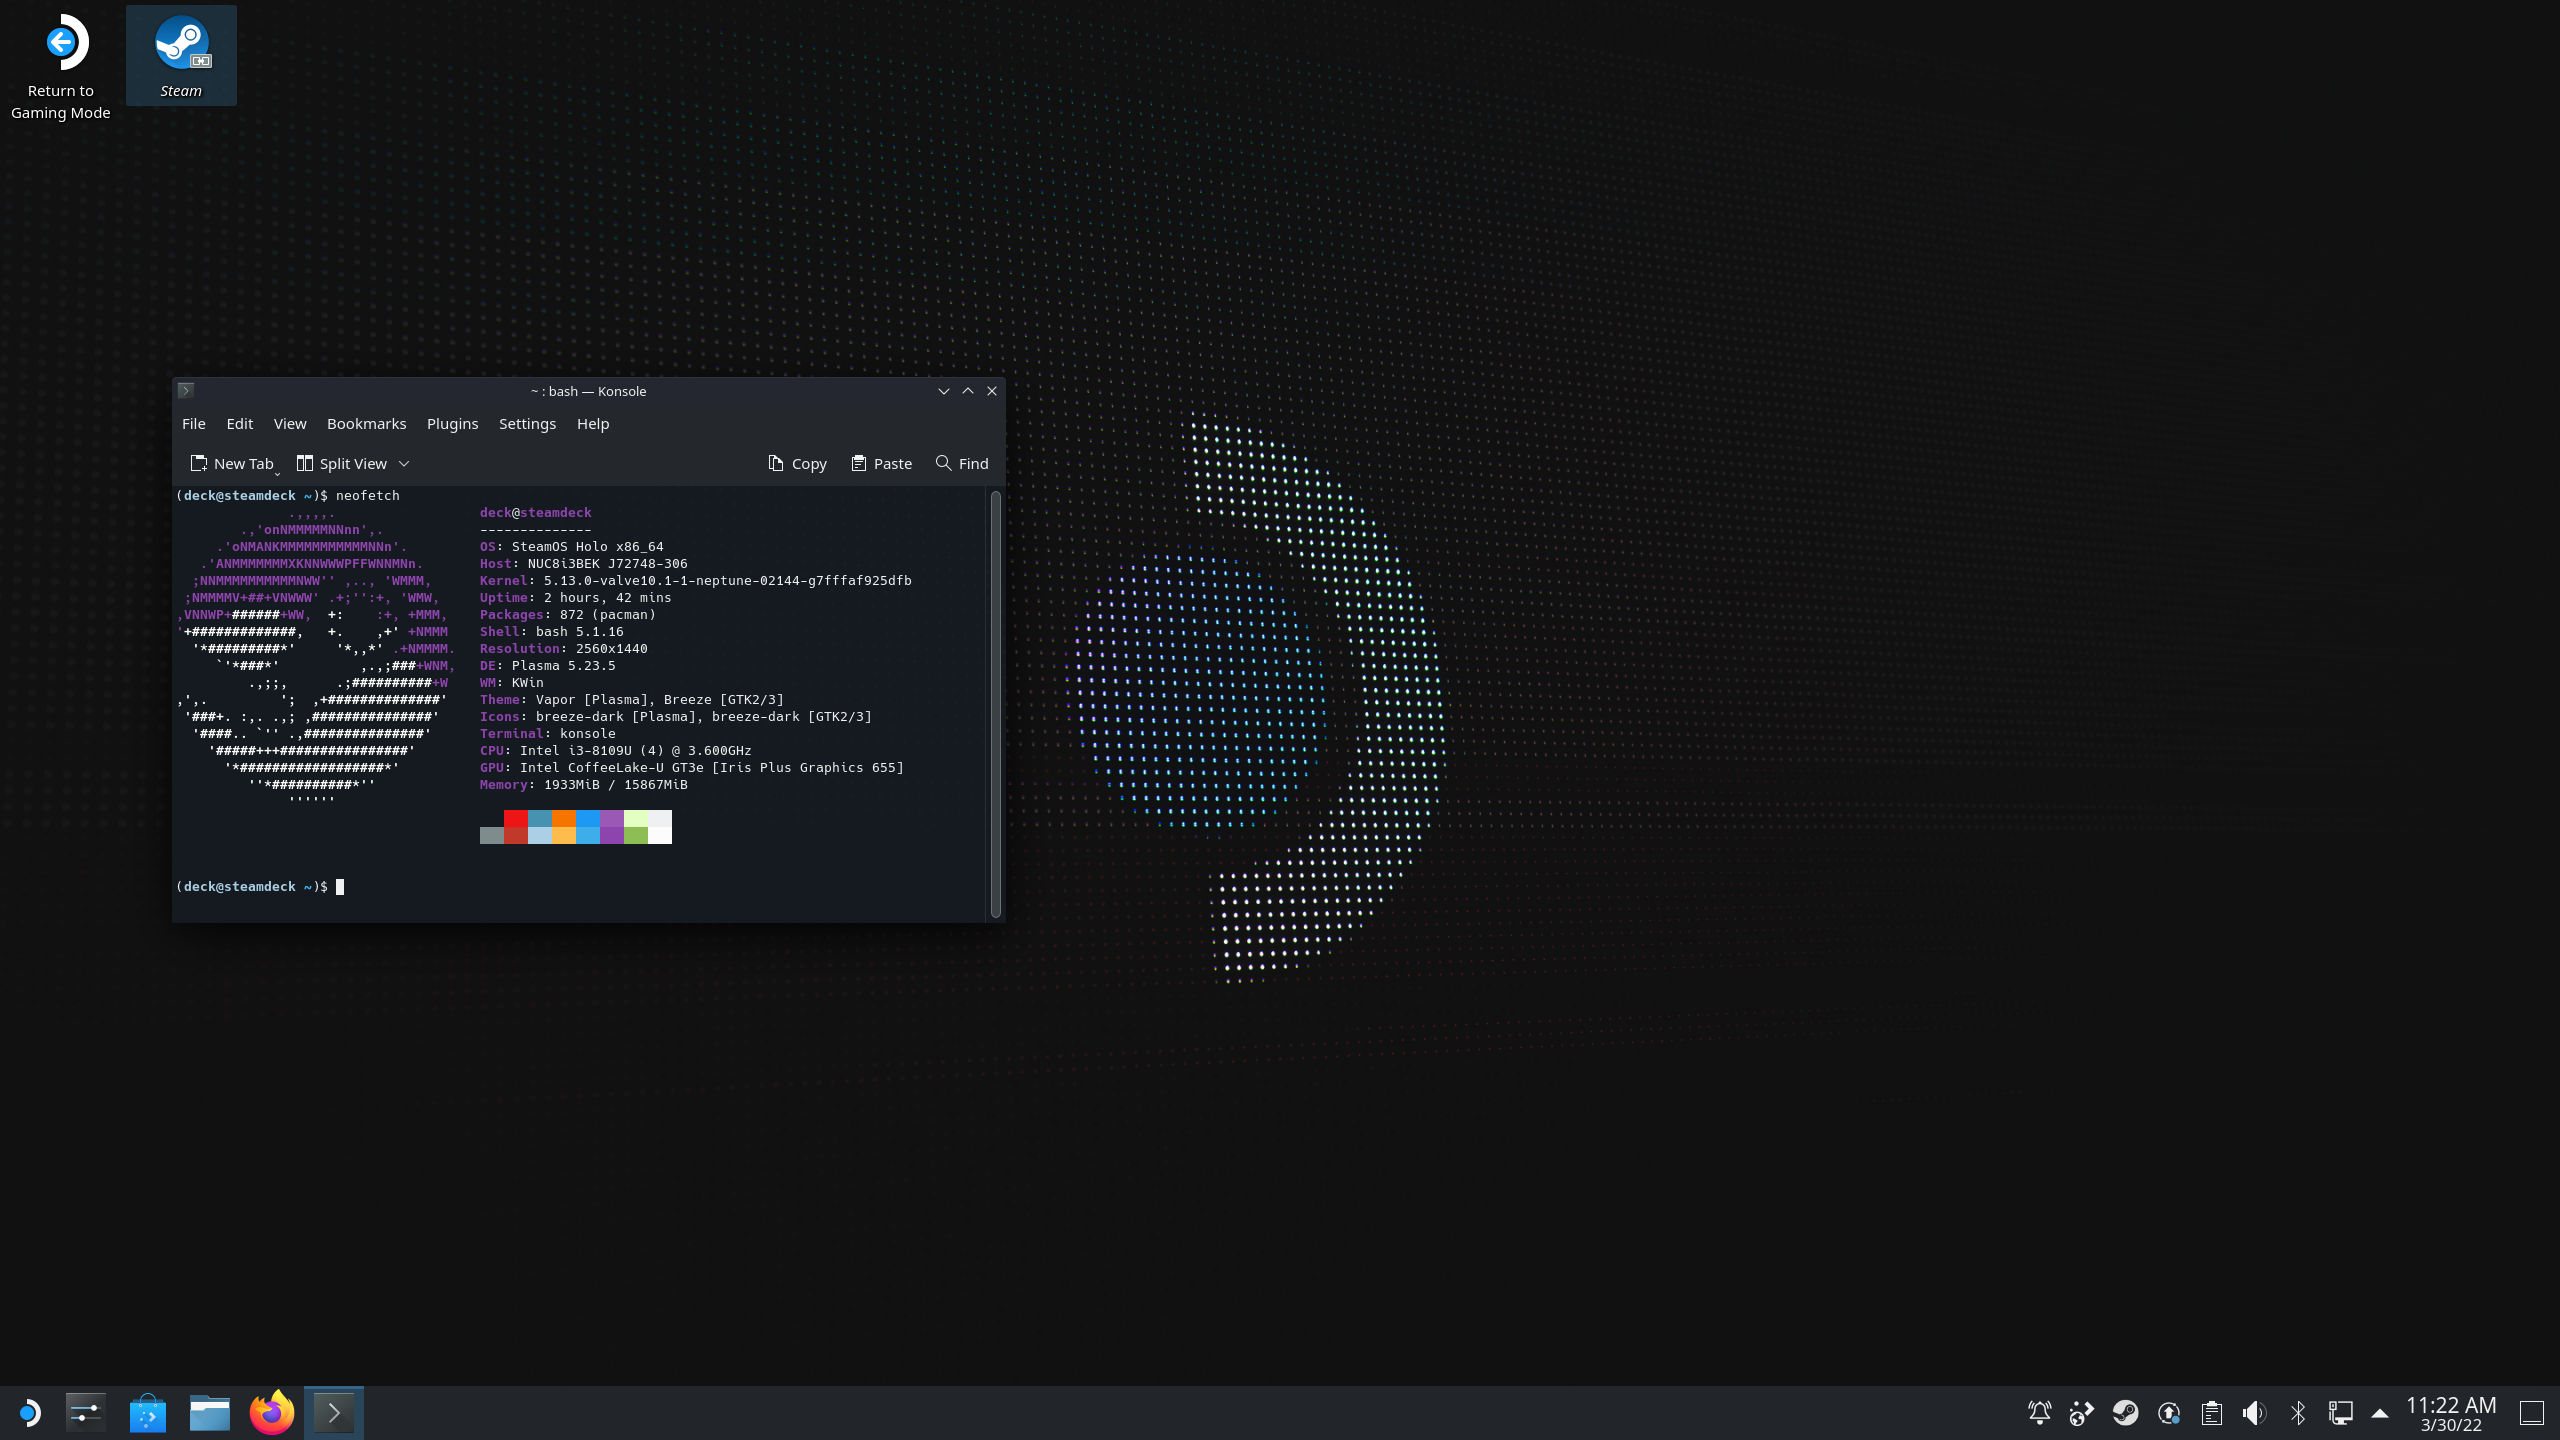Maximize the Konsole window

(x=968, y=391)
